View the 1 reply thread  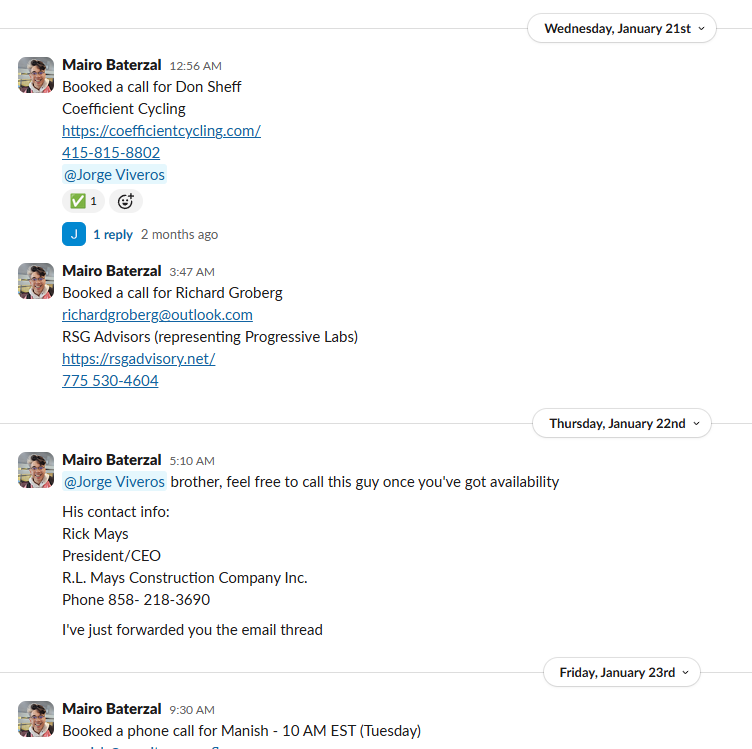click(x=112, y=234)
